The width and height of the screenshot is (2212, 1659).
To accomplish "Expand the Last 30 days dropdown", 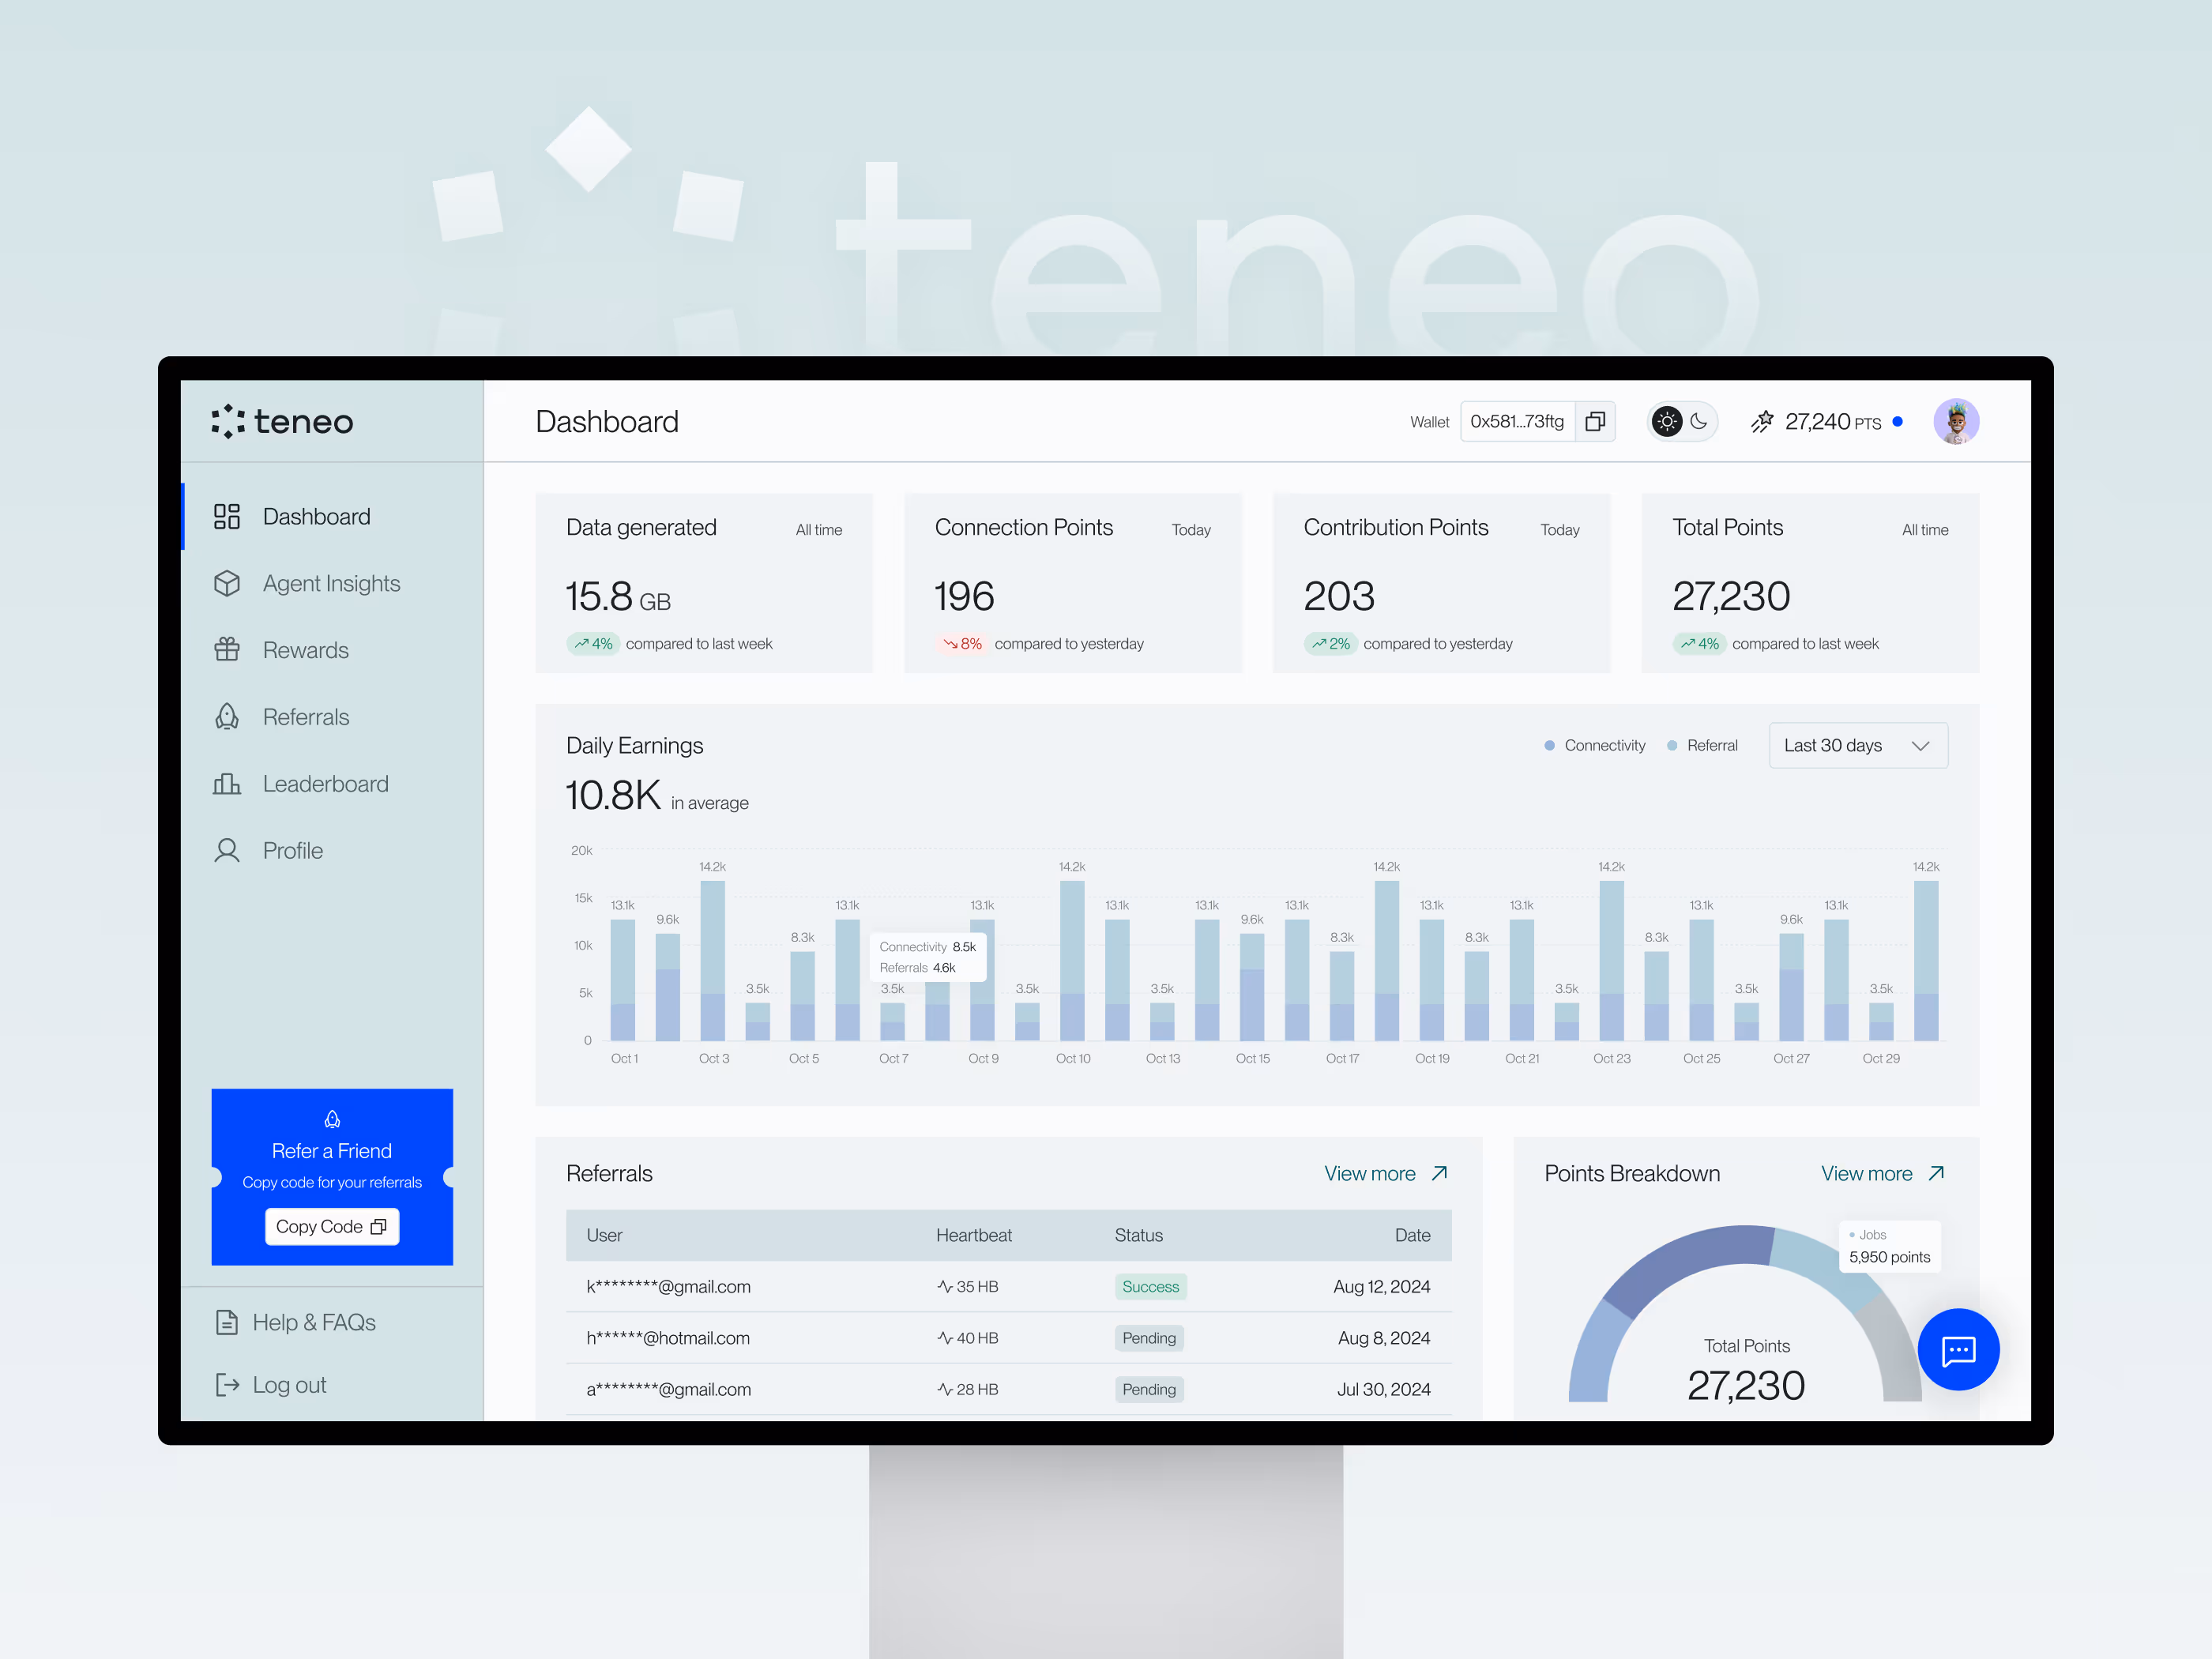I will [1857, 745].
